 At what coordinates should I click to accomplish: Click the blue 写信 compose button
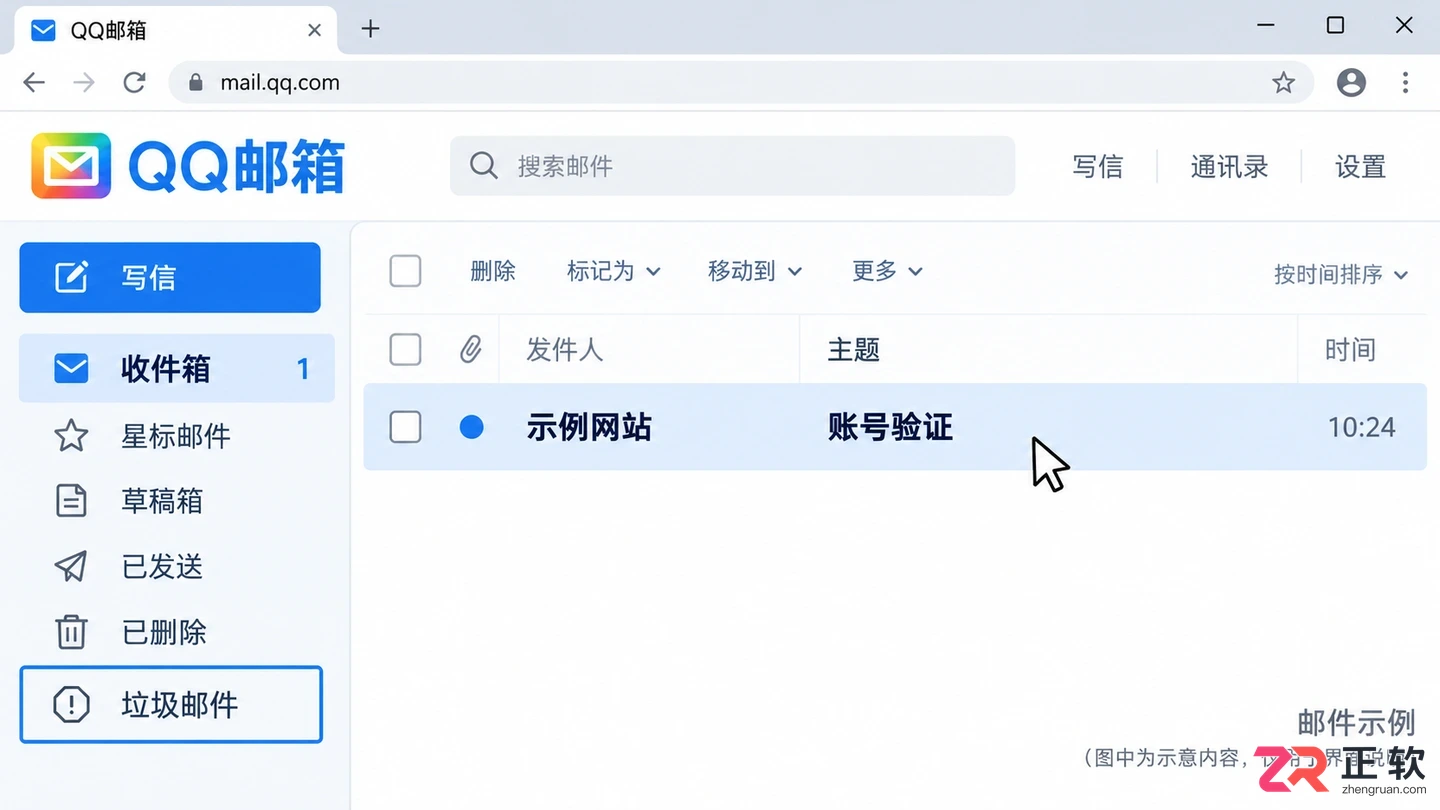(x=170, y=277)
